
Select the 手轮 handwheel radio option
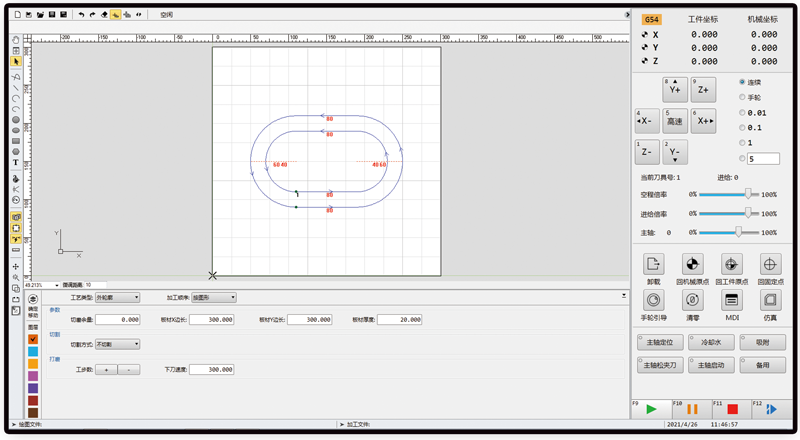coord(742,97)
